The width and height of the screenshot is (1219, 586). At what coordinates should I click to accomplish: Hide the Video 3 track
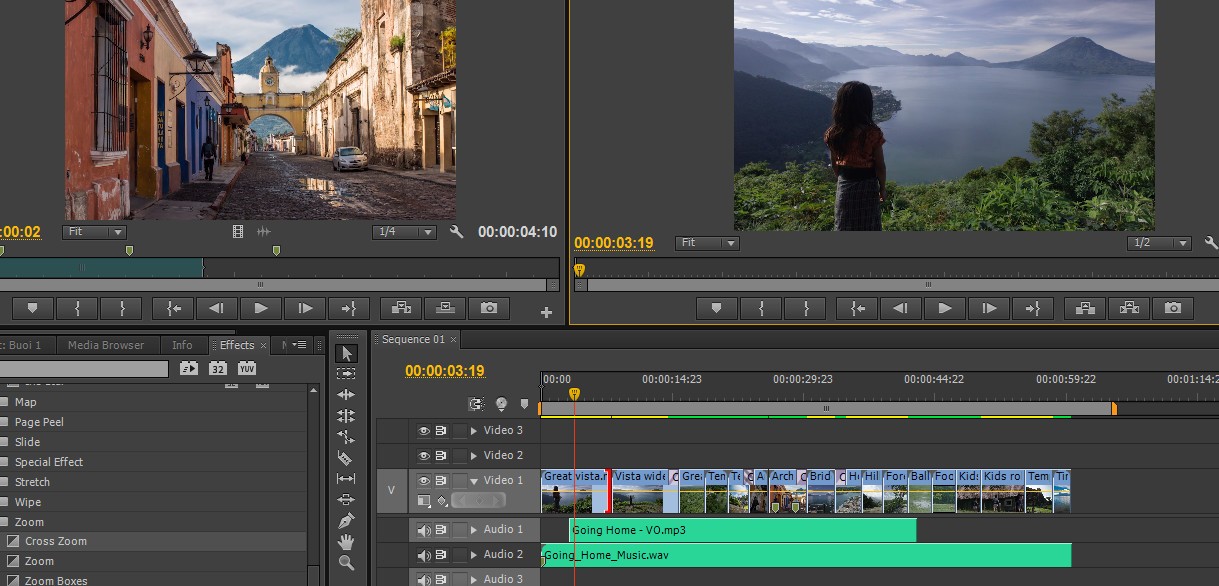[x=424, y=431]
